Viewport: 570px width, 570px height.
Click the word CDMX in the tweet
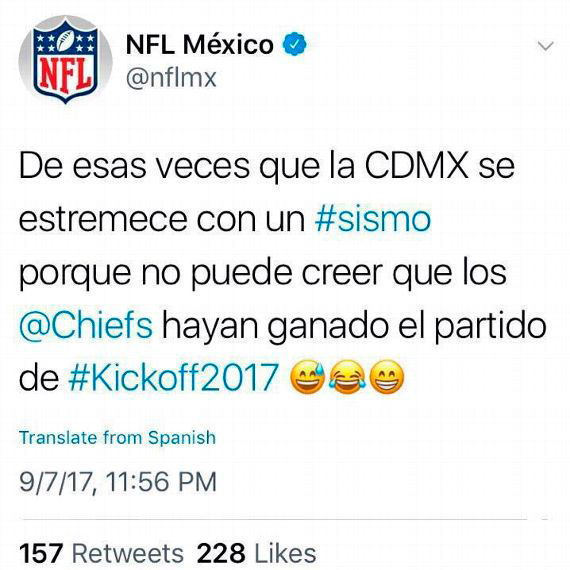[416, 166]
